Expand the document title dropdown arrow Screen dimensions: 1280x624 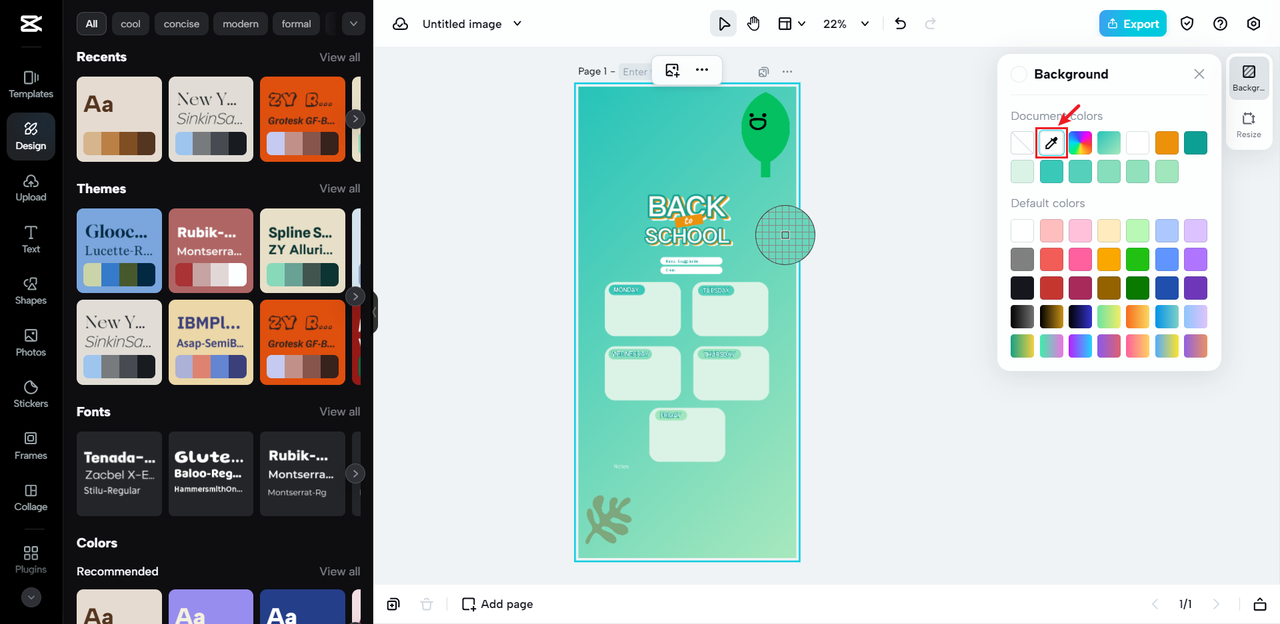pyautogui.click(x=517, y=24)
